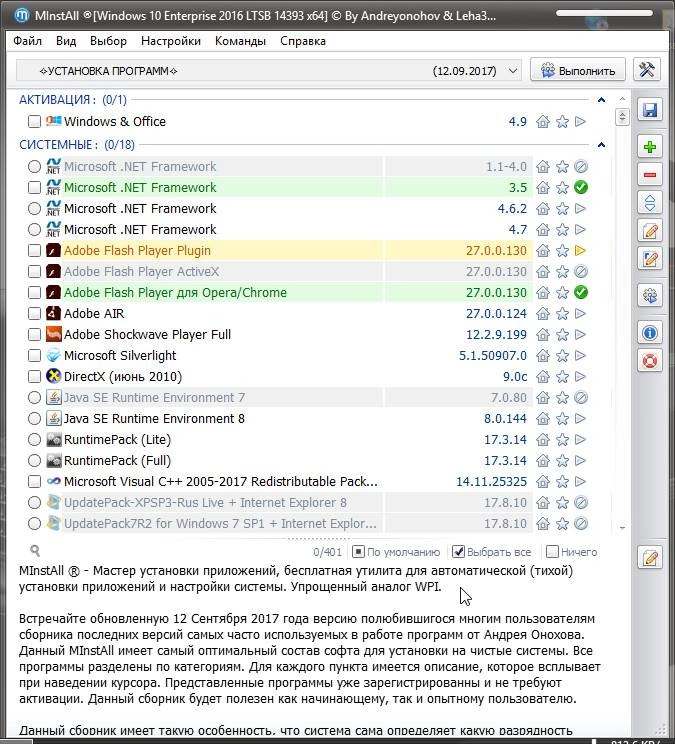Click the blue floppy disk save icon
Image resolution: width=675 pixels, height=744 pixels.
649,110
